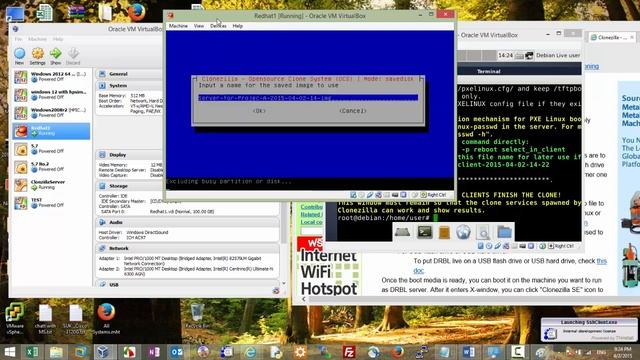The width and height of the screenshot is (640, 360).
Task: Click Right Ctrl indicator in Debian VM status bar
Action: 560,246
